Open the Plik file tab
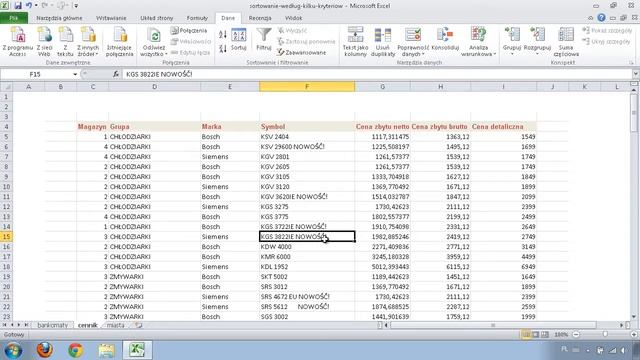Image resolution: width=640 pixels, height=360 pixels. point(14,18)
